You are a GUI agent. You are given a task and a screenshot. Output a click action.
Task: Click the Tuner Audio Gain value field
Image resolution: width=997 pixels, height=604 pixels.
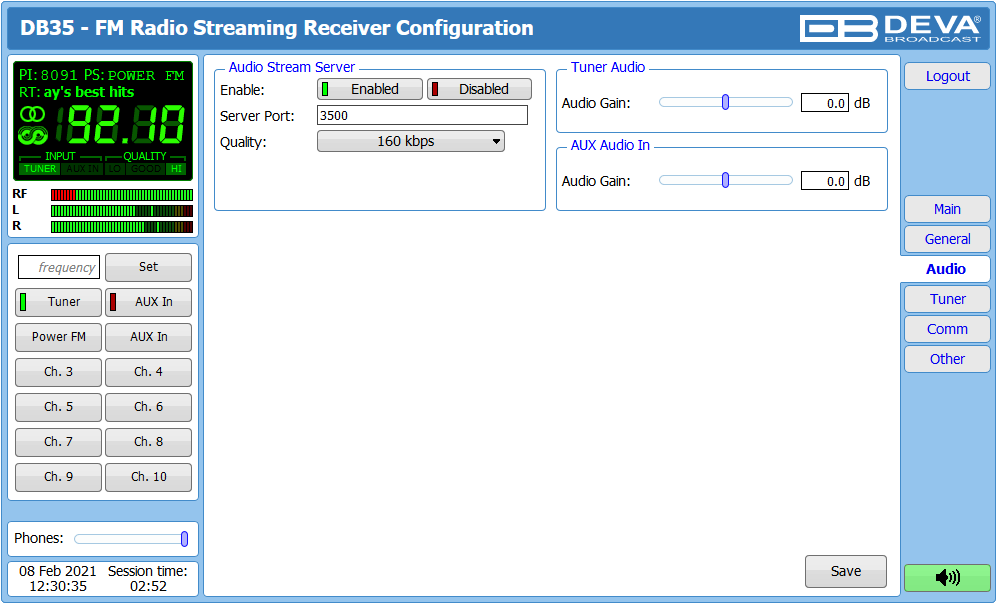pyautogui.click(x=825, y=103)
